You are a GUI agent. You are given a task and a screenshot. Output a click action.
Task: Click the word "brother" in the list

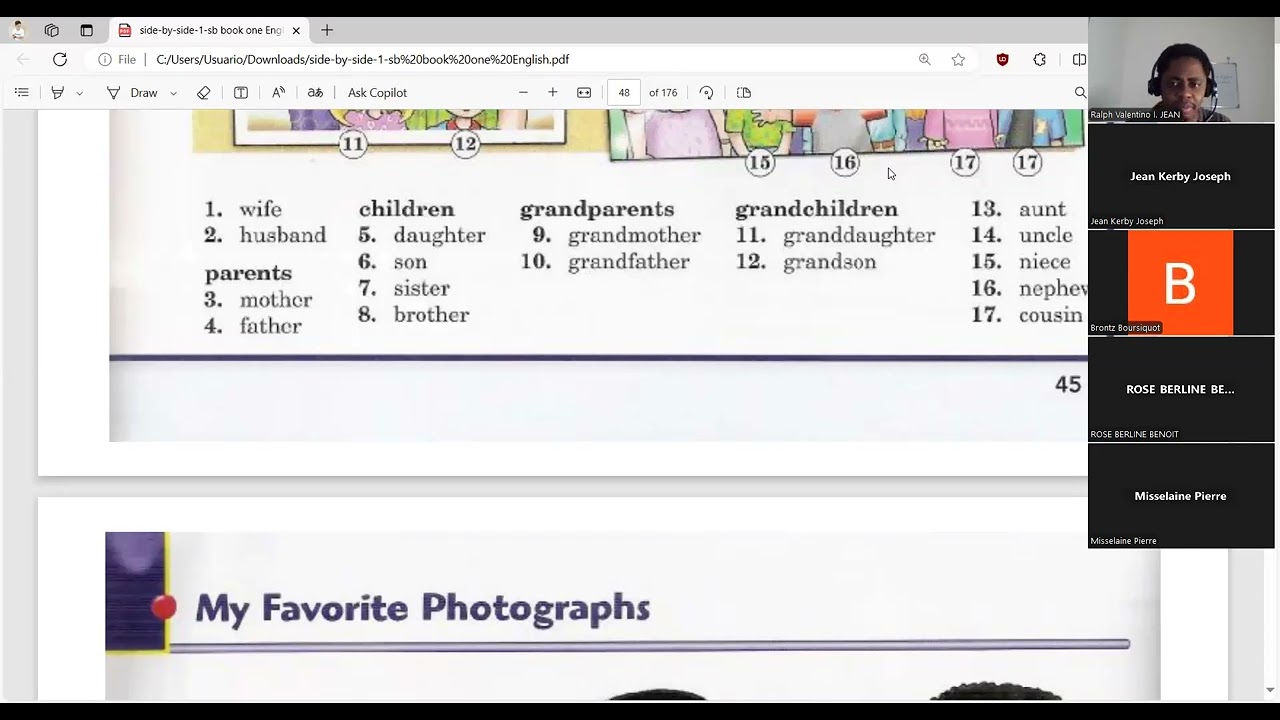click(431, 315)
